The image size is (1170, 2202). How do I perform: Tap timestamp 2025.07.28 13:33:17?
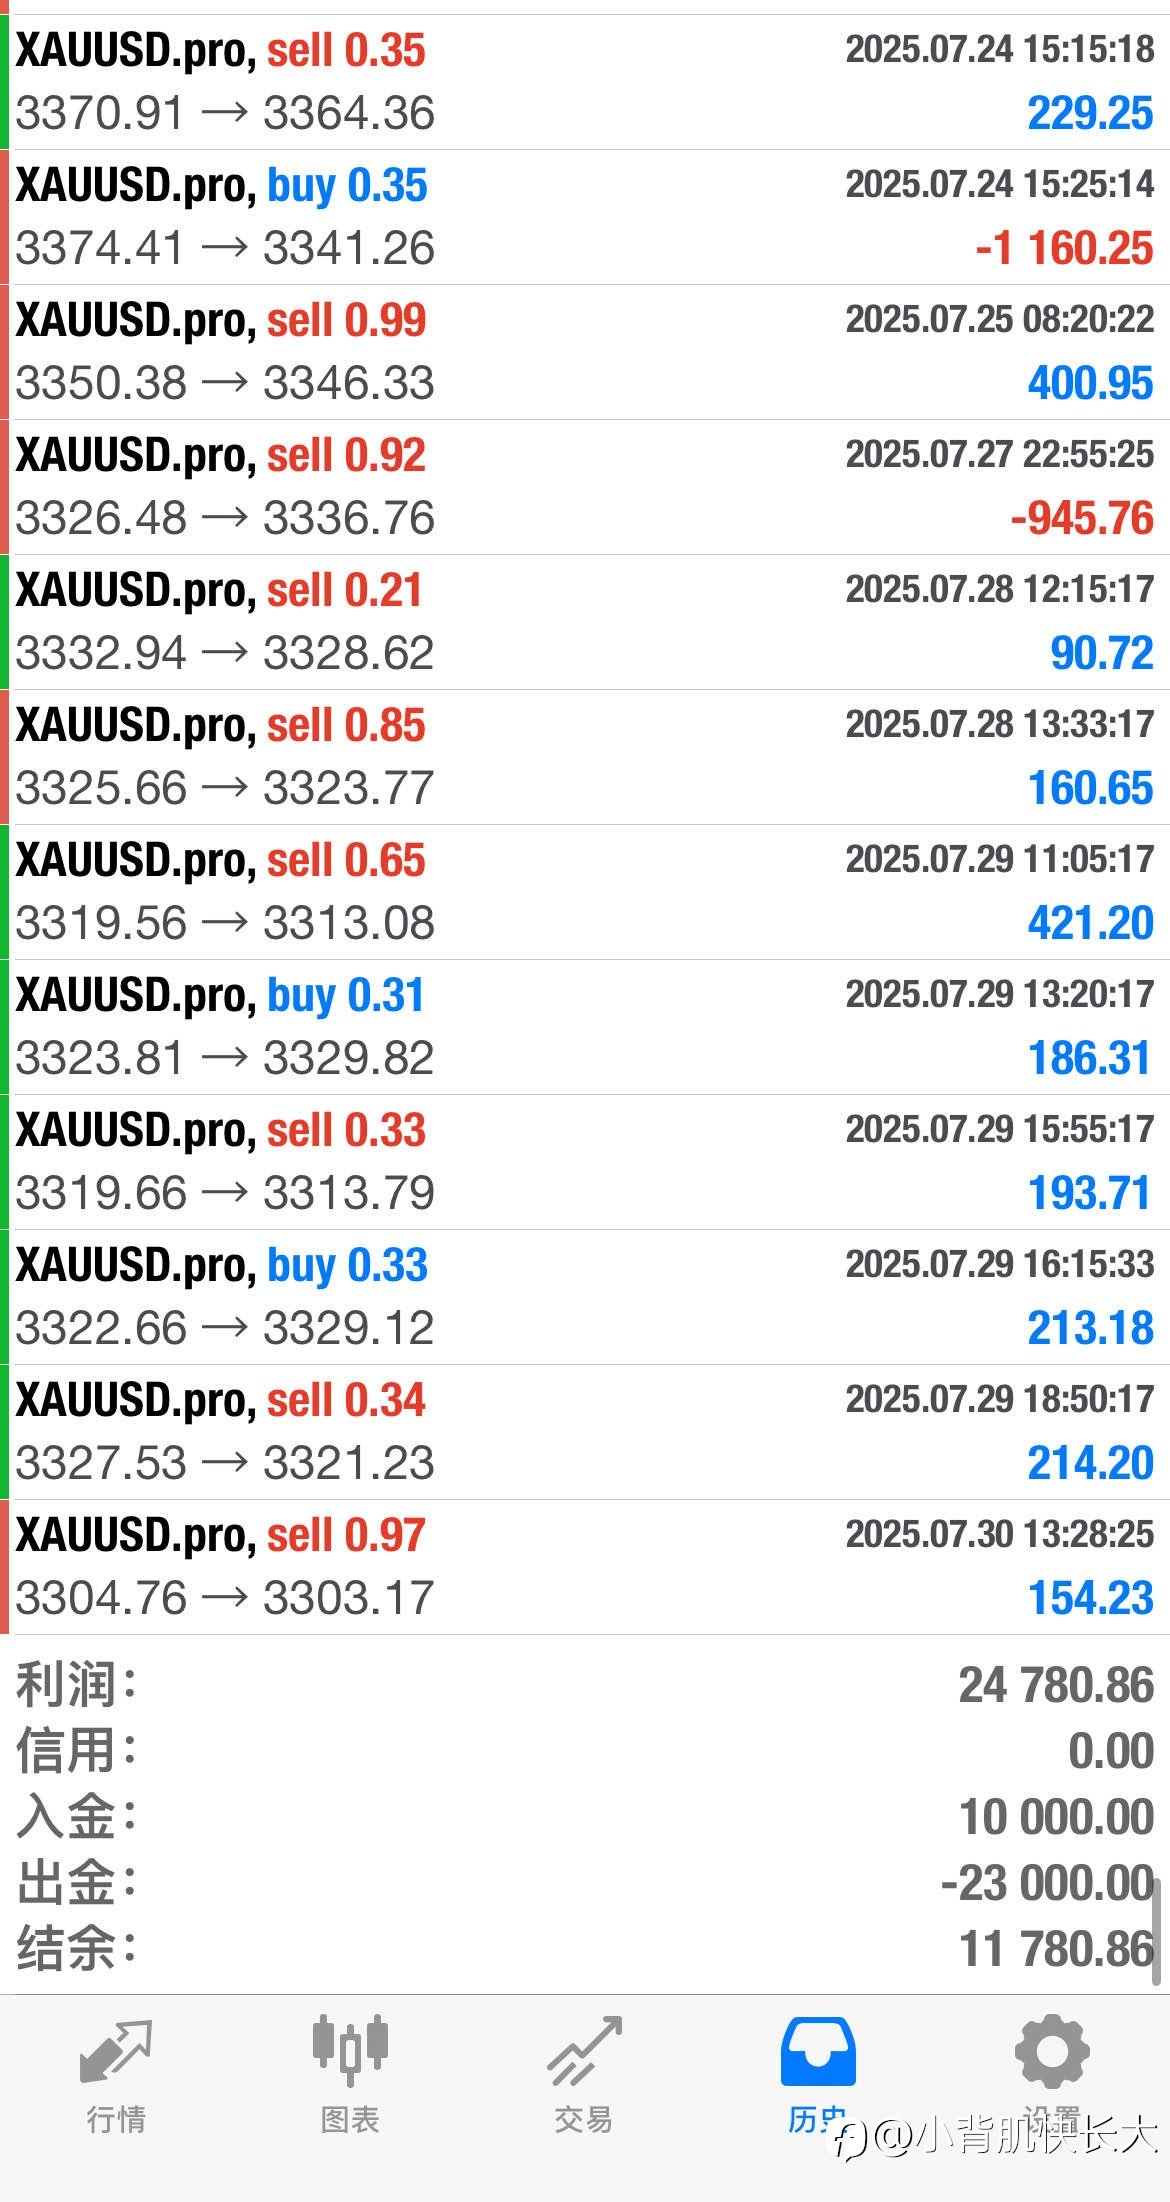pos(1000,724)
